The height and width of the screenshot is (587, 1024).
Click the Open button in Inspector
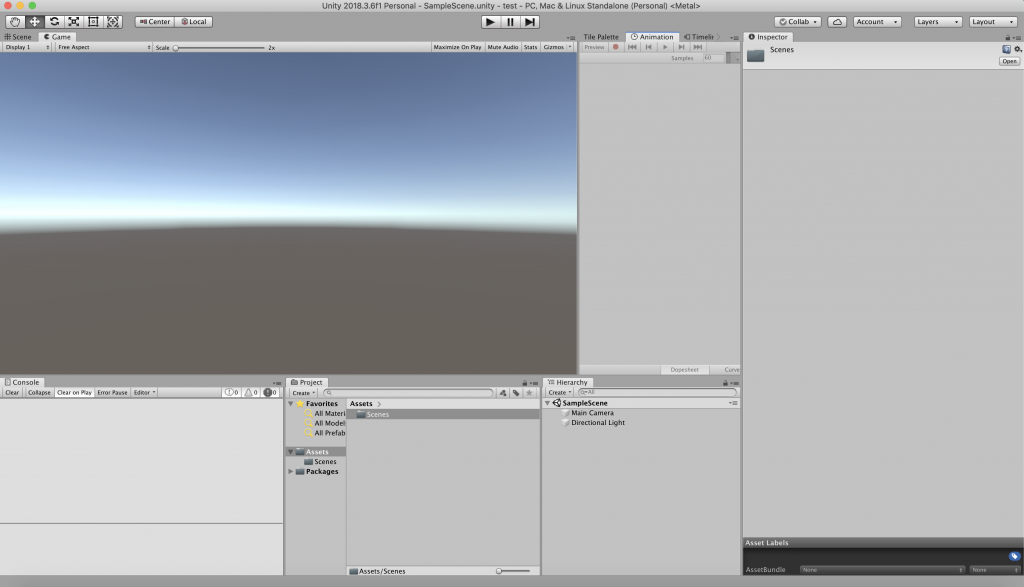[x=1009, y=61]
